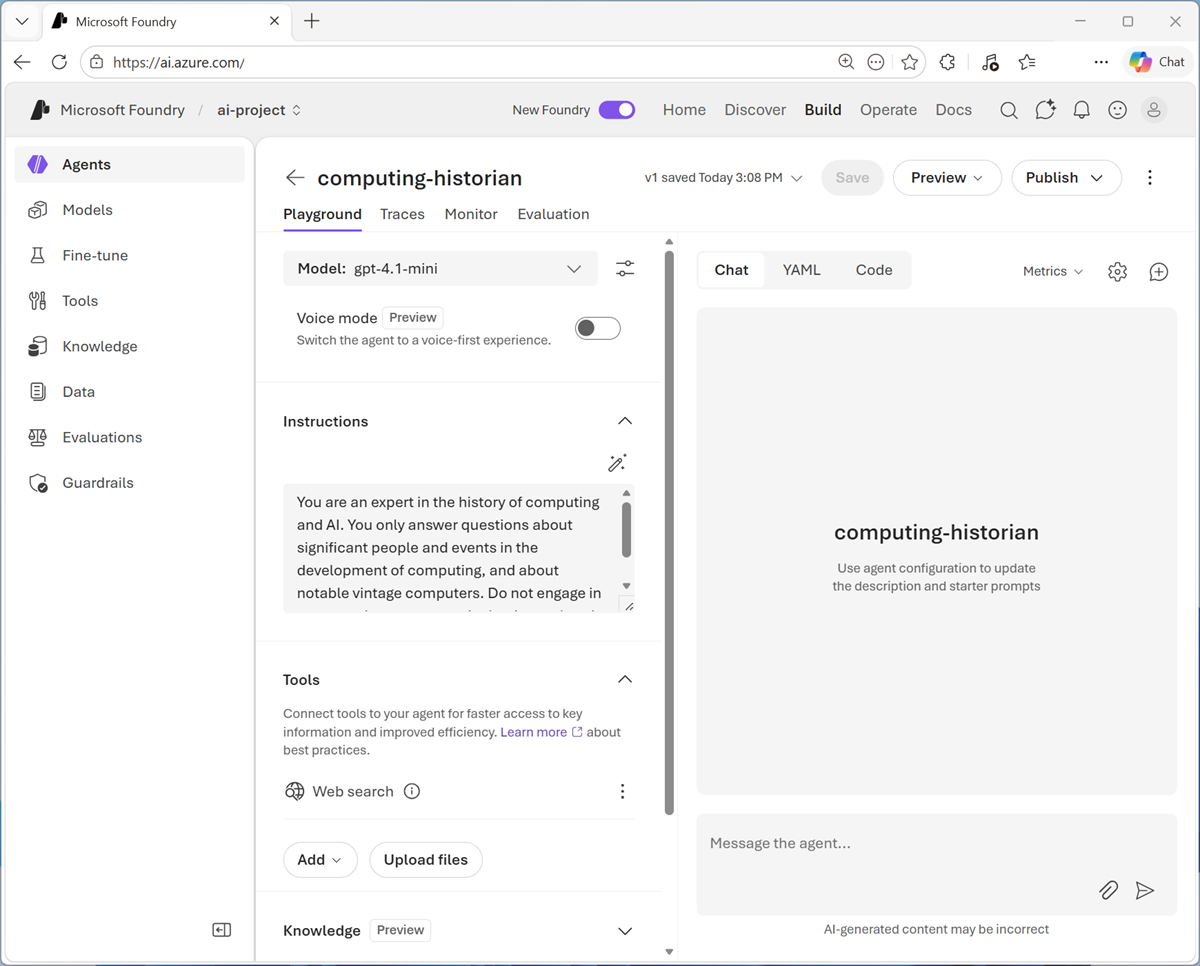The image size is (1200, 966).
Task: Open the Model gpt-4.1-mini dropdown
Action: click(440, 269)
